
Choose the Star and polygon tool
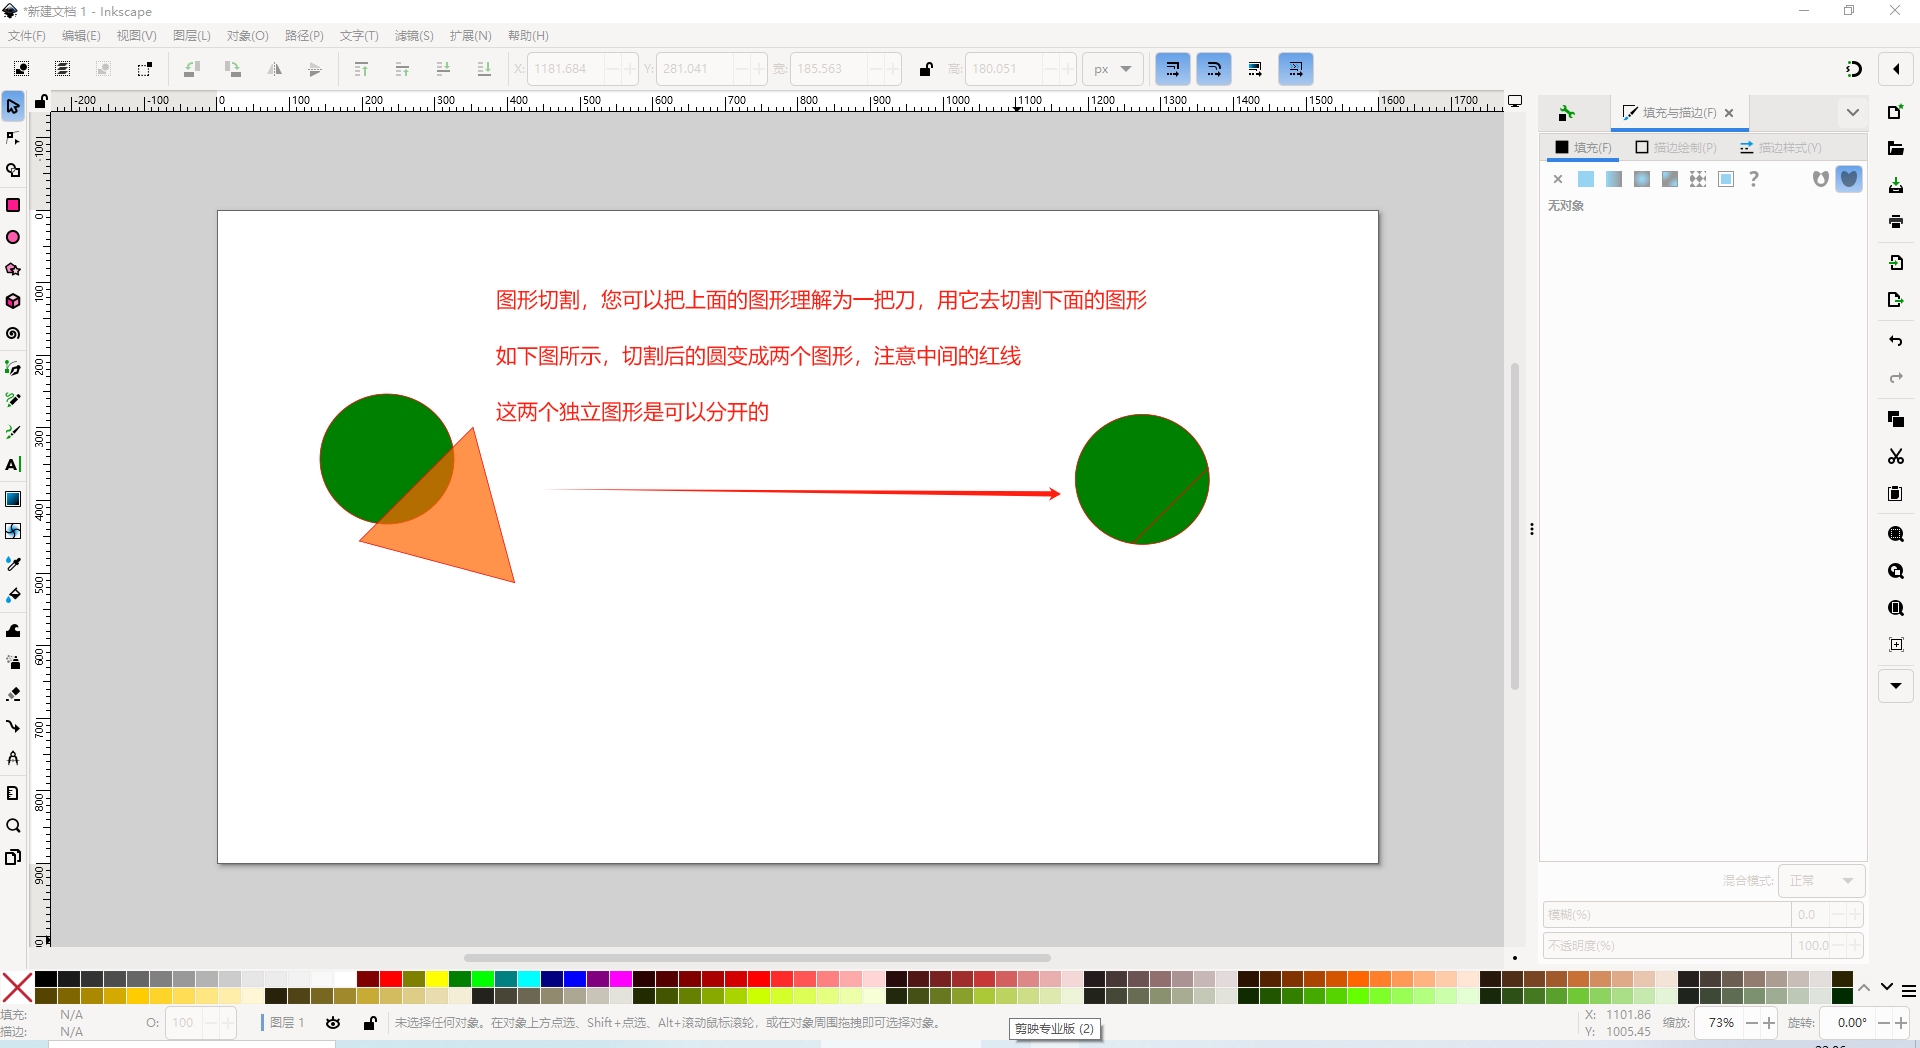click(13, 270)
